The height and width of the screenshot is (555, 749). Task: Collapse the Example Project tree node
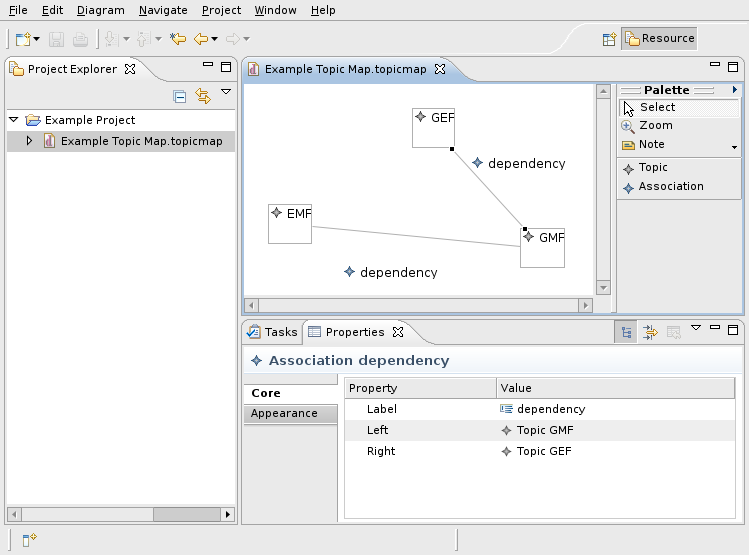point(13,119)
